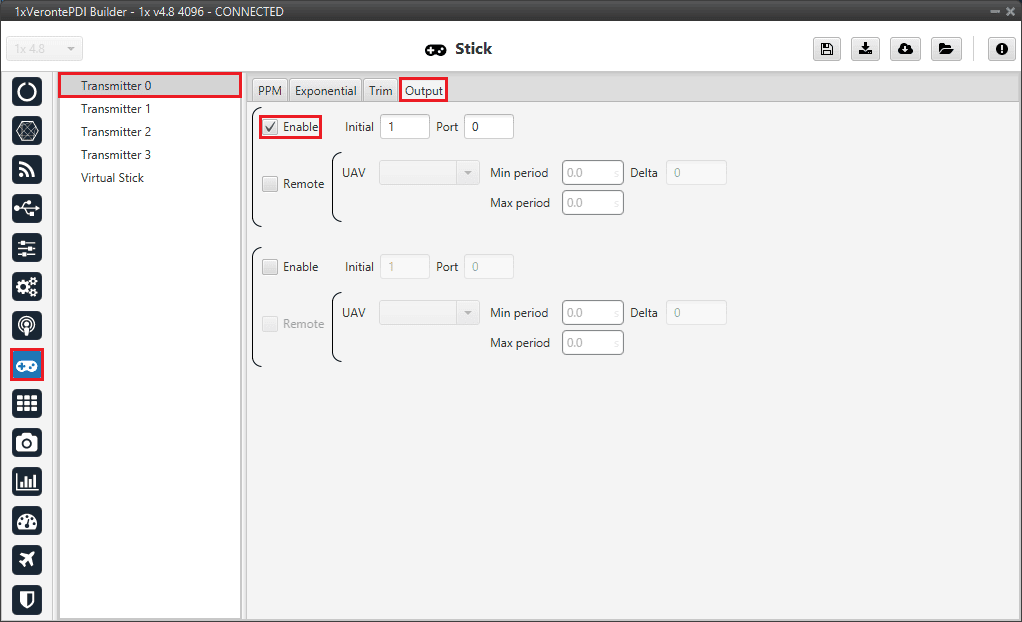Open the camera sidebar icon
The image size is (1022, 622).
[27, 442]
